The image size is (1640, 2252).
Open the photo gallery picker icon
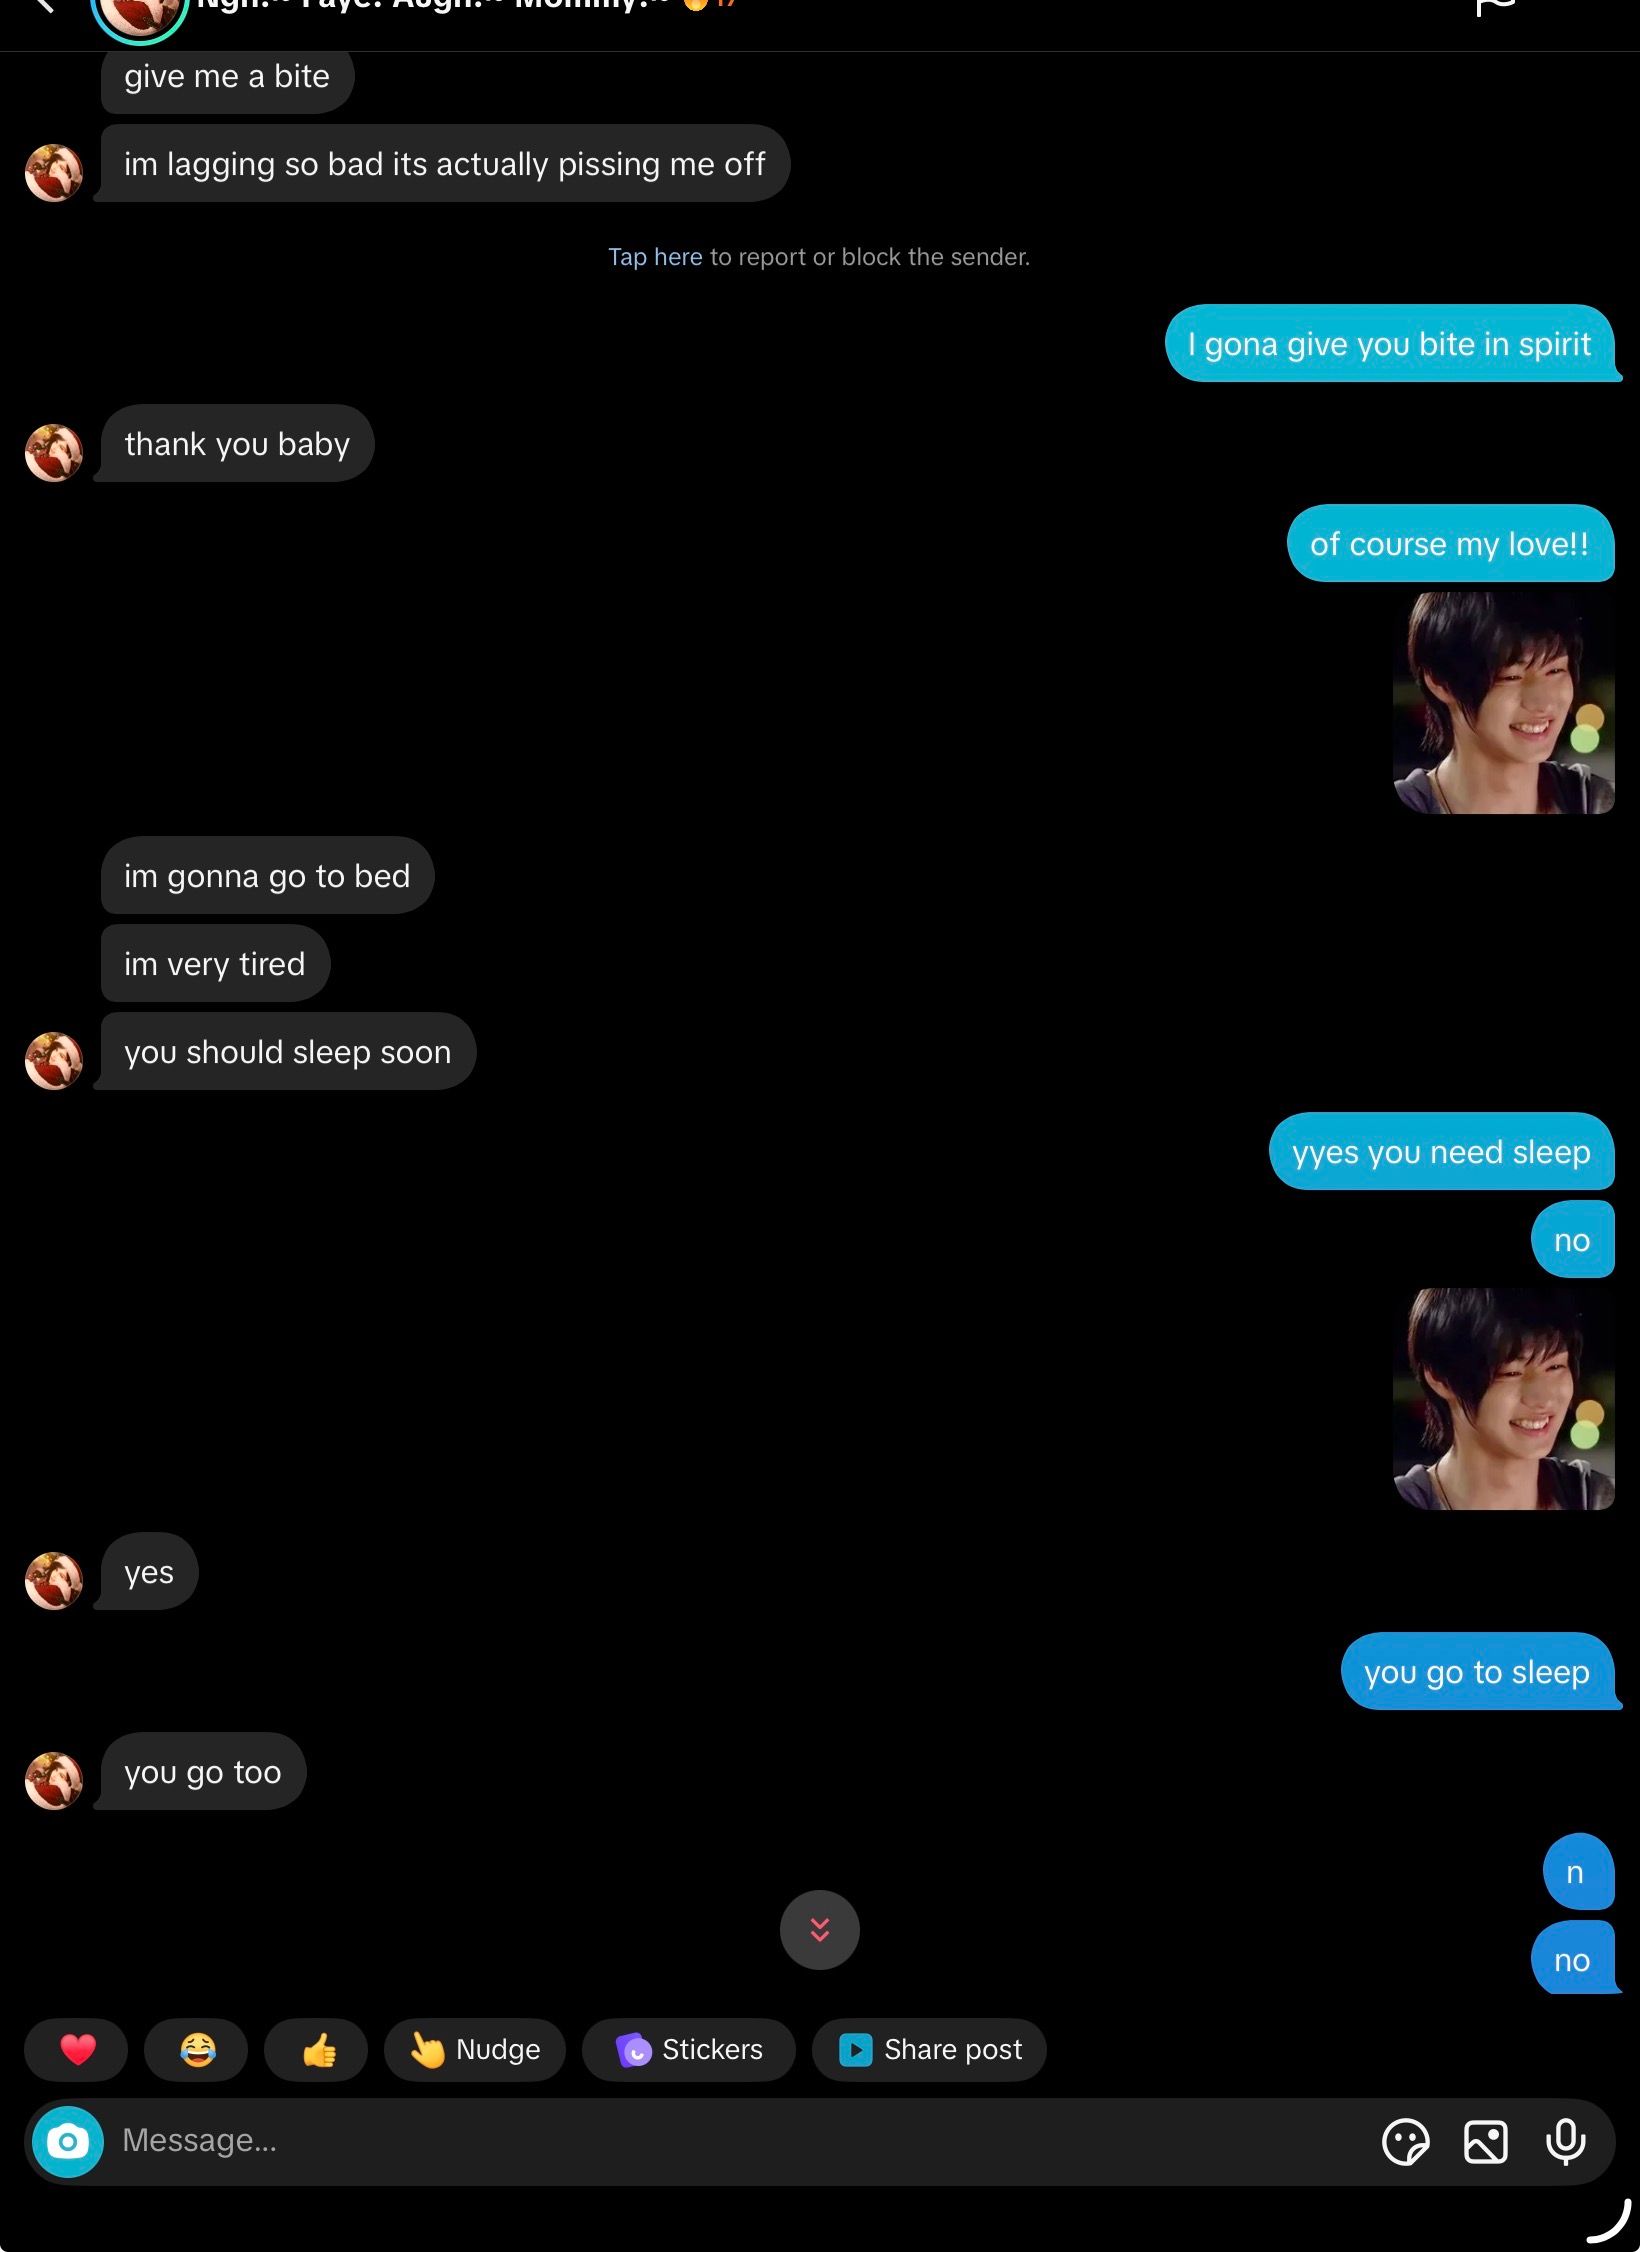(1485, 2142)
